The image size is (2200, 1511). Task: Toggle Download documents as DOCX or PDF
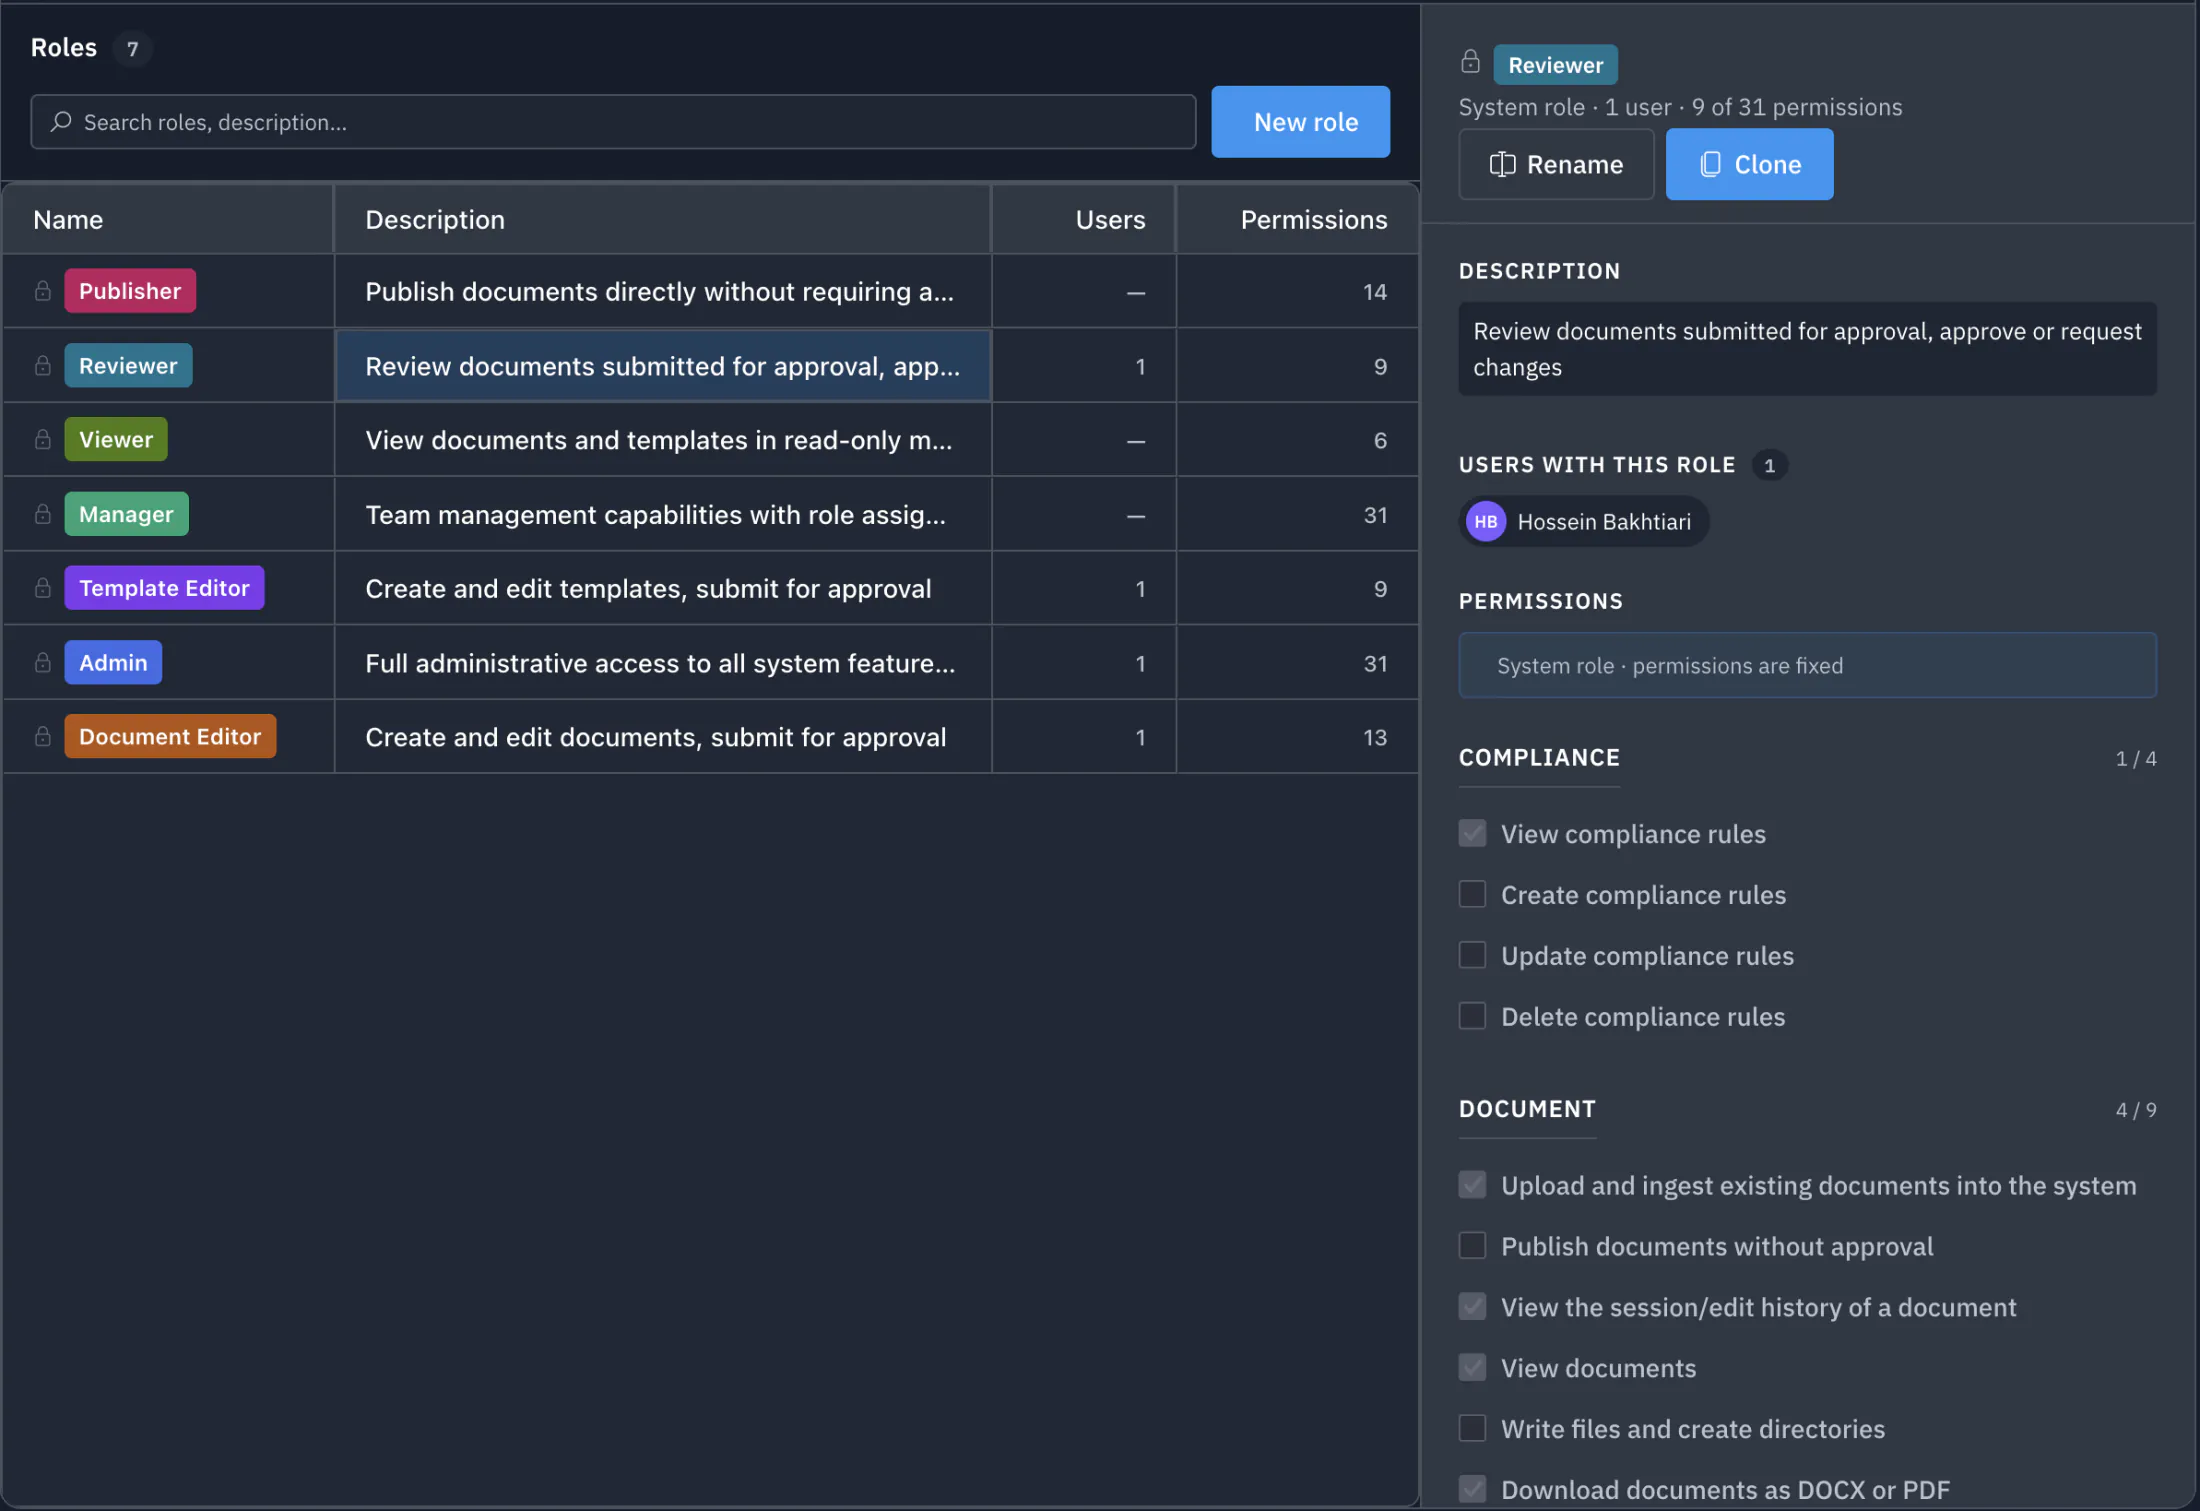click(x=1472, y=1490)
